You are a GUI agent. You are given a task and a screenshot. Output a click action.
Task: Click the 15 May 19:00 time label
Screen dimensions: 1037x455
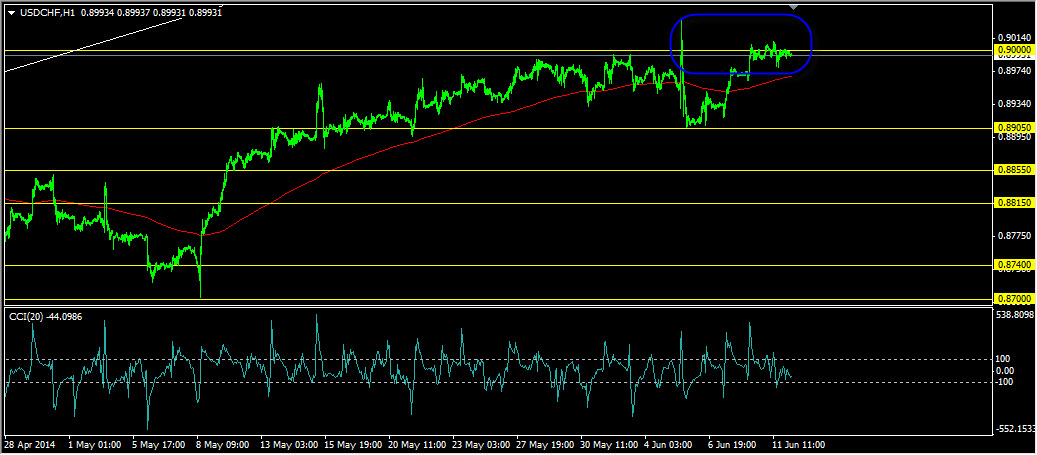click(x=353, y=444)
